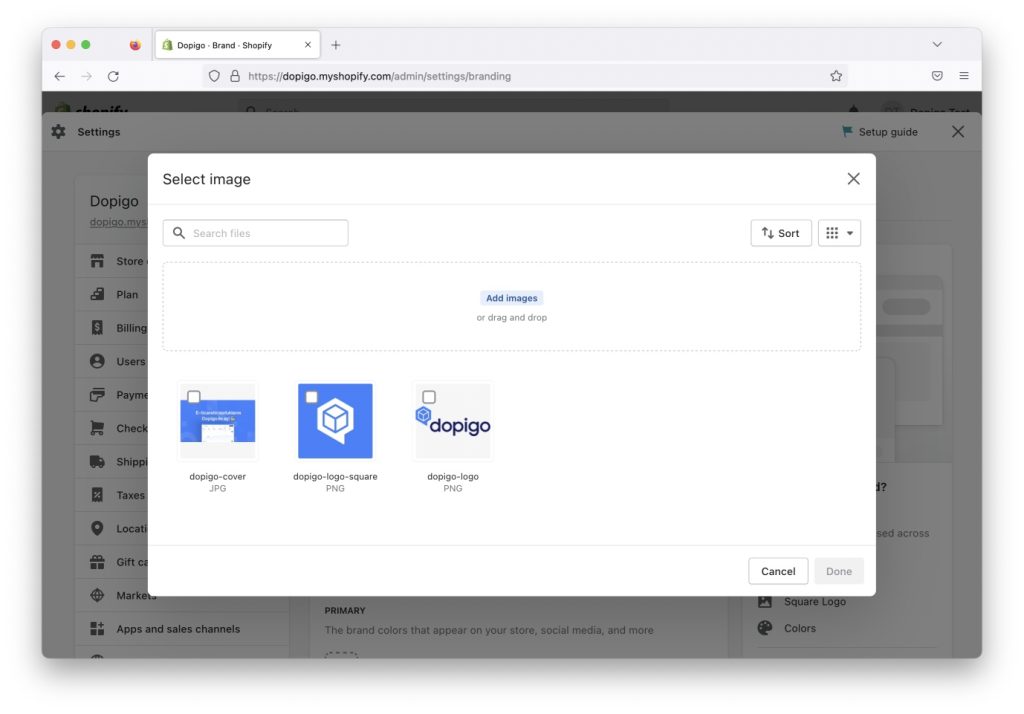This screenshot has width=1024, height=714.
Task: Click the address bar URL
Action: (379, 76)
